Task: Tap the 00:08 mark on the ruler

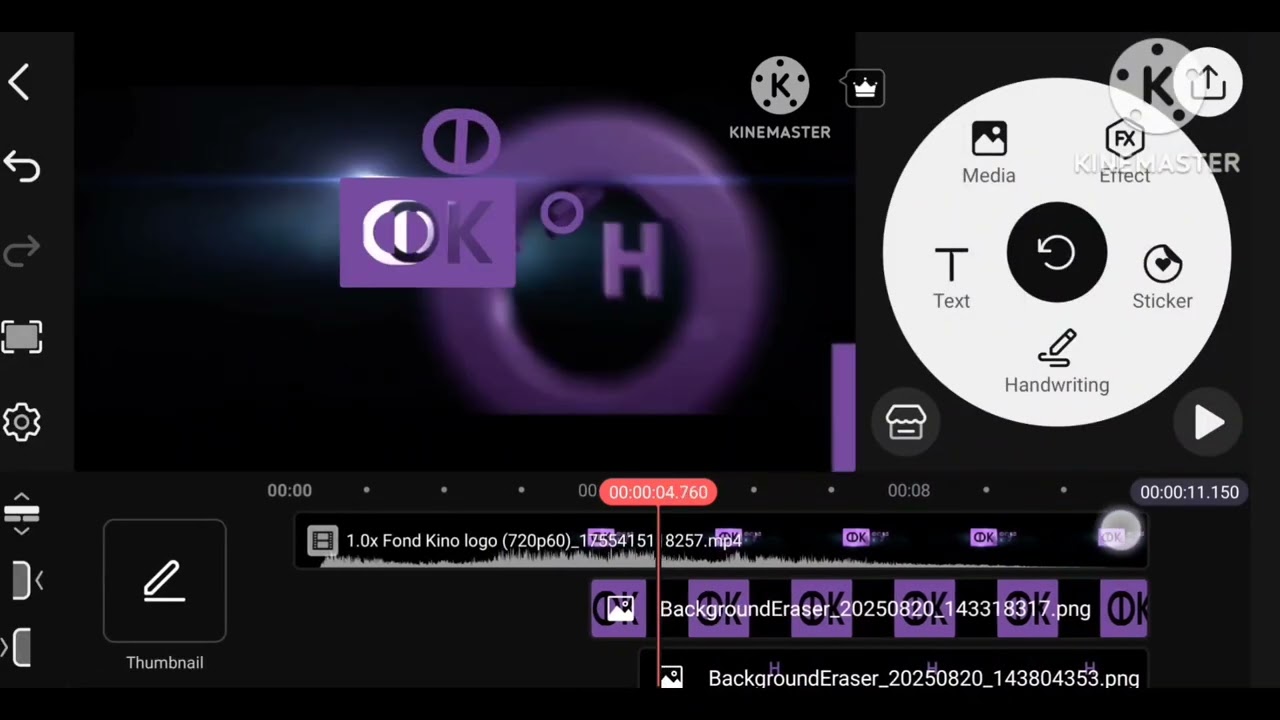Action: point(909,490)
